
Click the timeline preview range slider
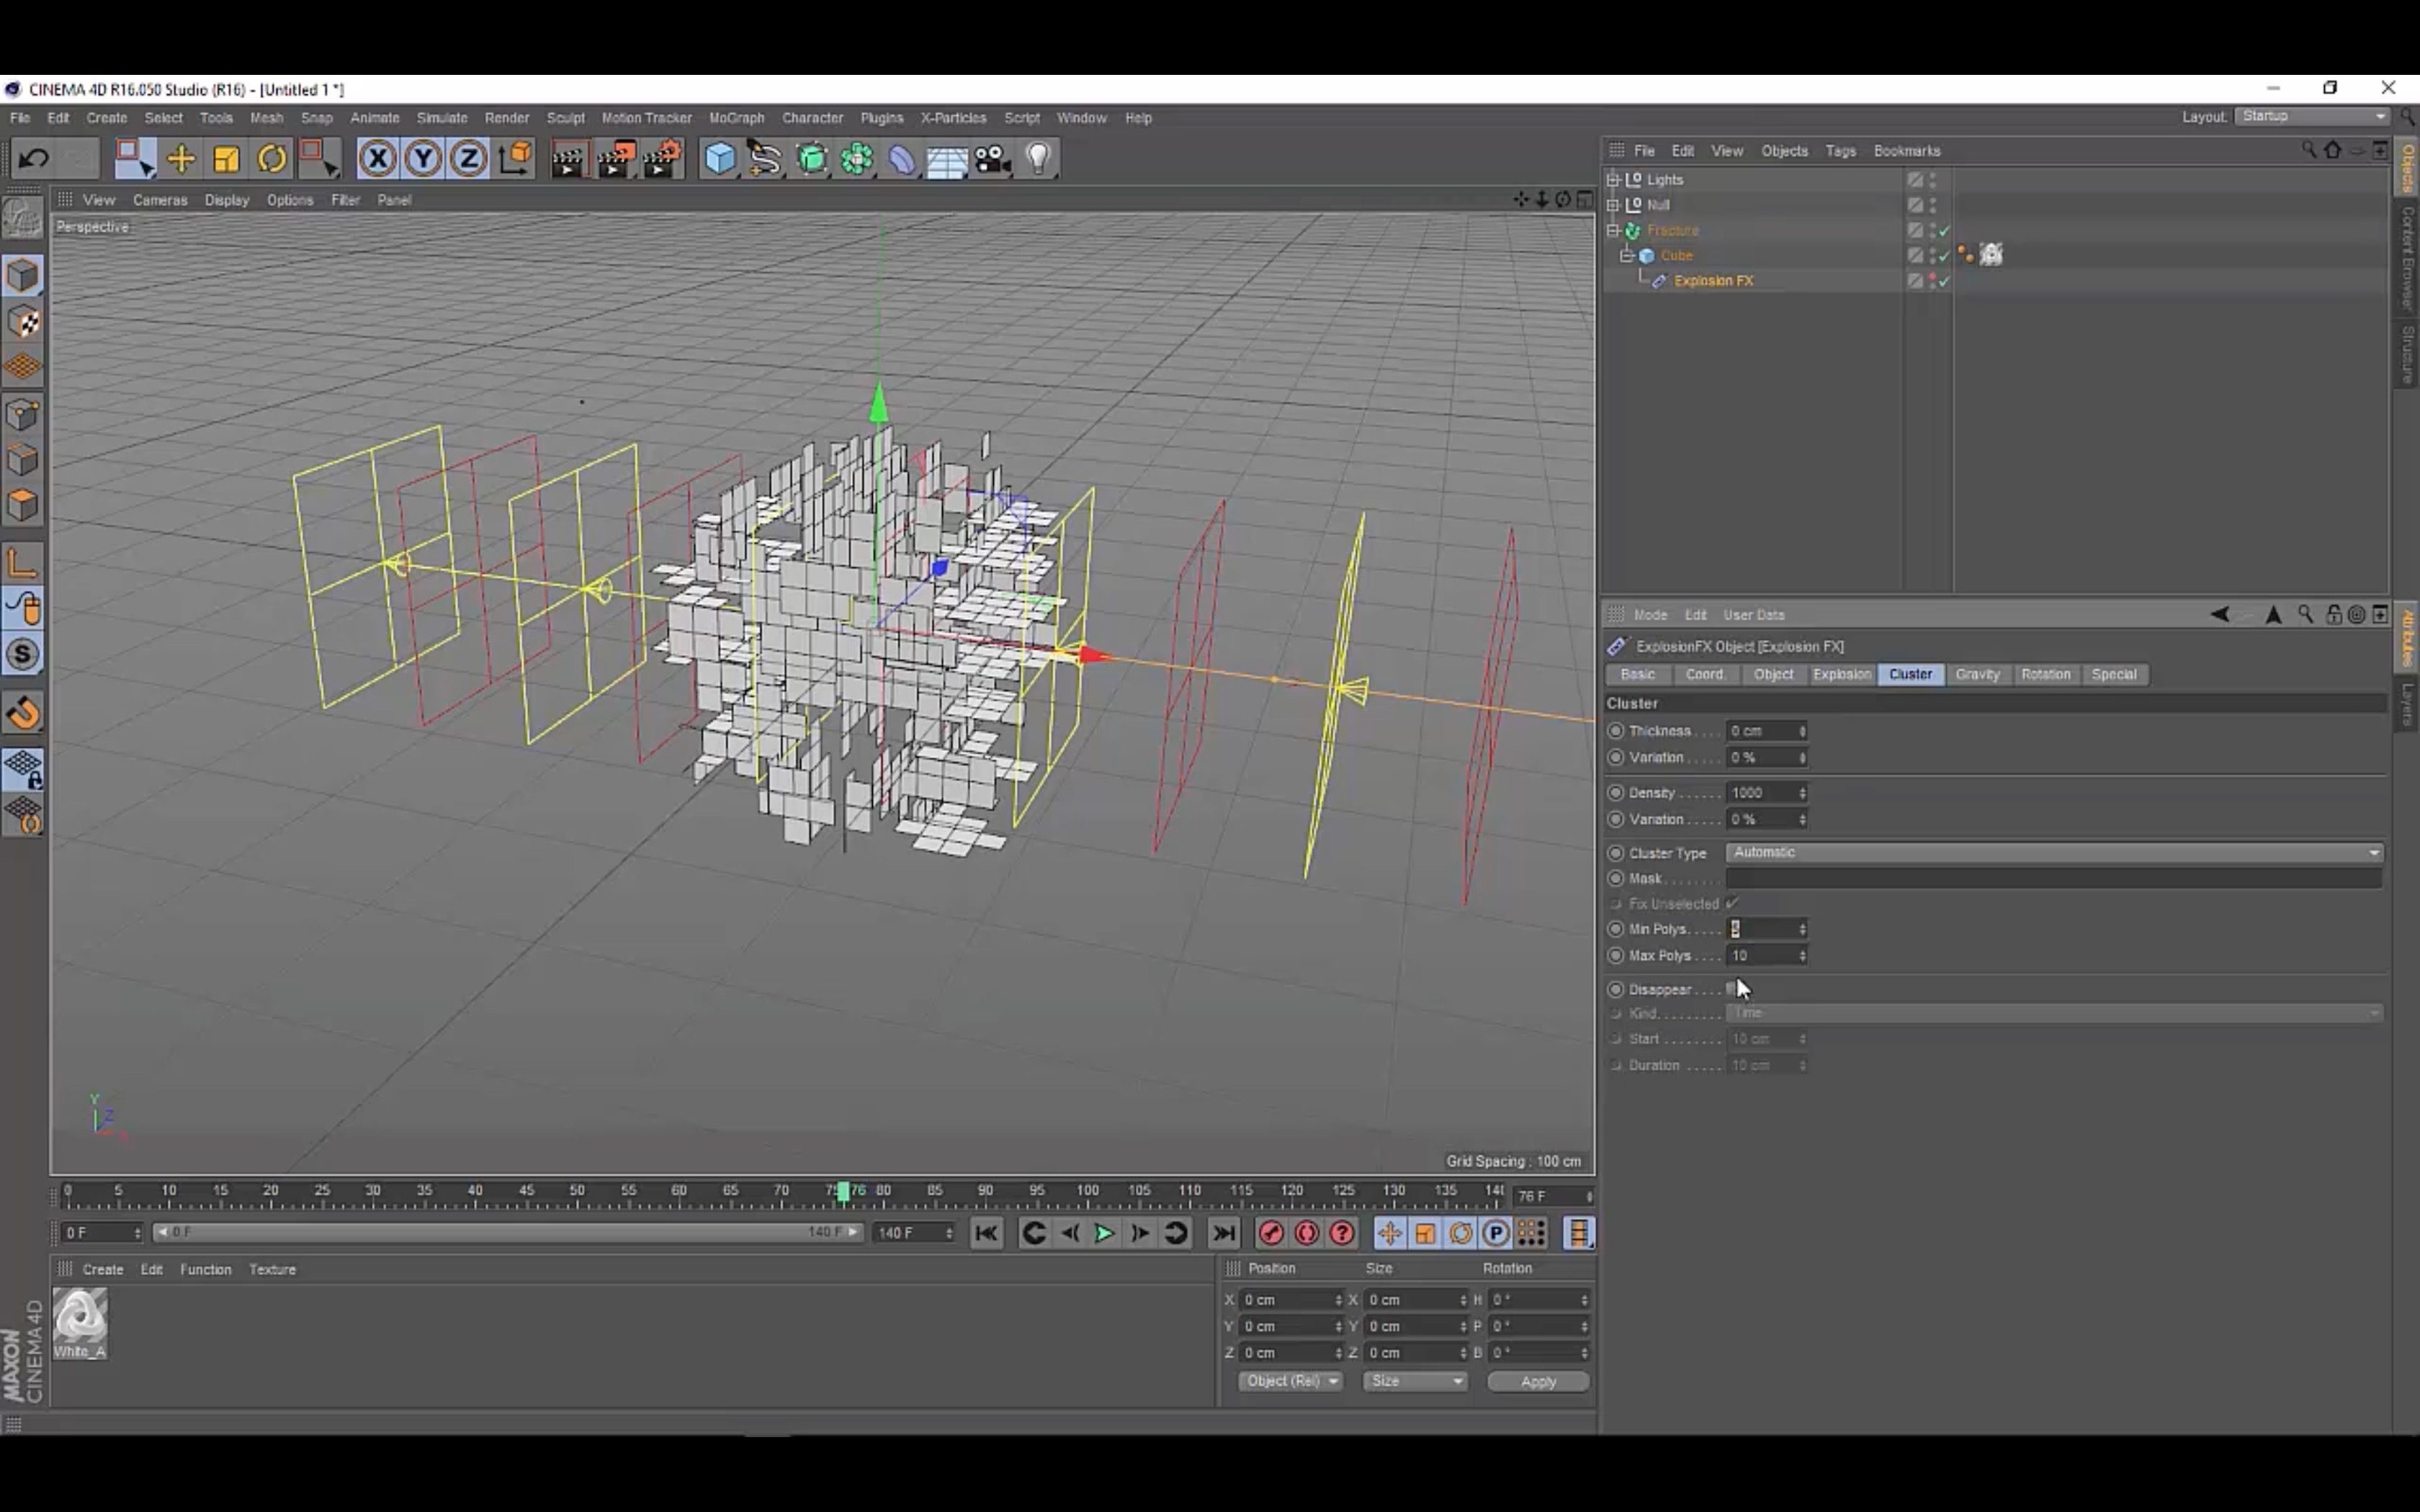(x=507, y=1232)
